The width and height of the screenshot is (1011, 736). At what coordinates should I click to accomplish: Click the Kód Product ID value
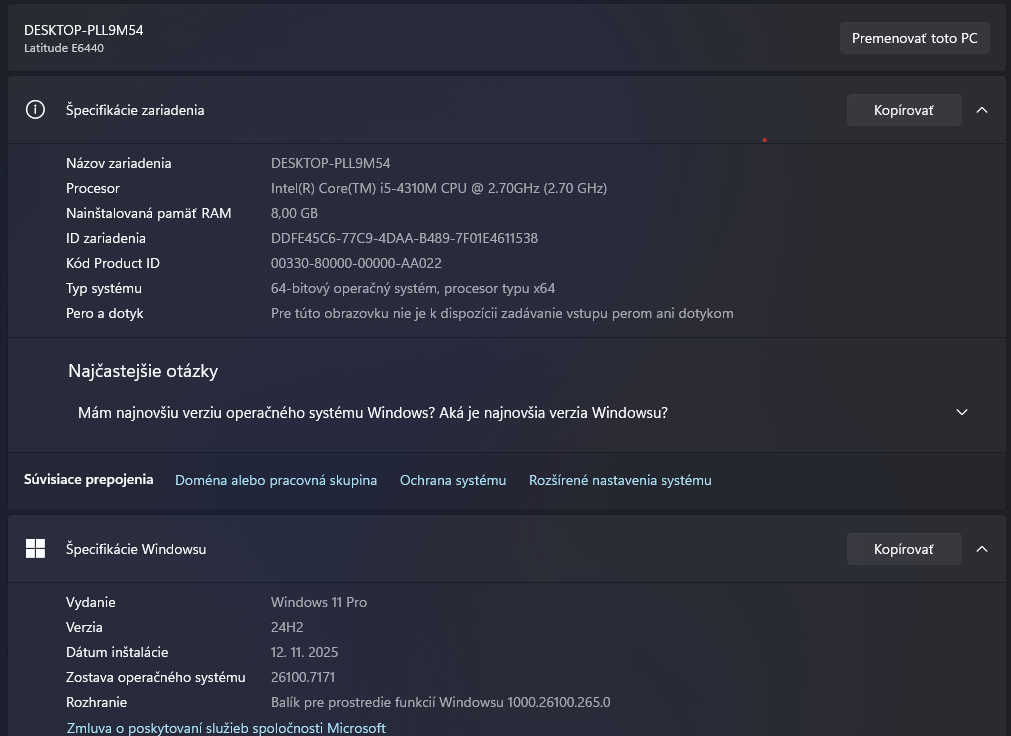pos(356,263)
